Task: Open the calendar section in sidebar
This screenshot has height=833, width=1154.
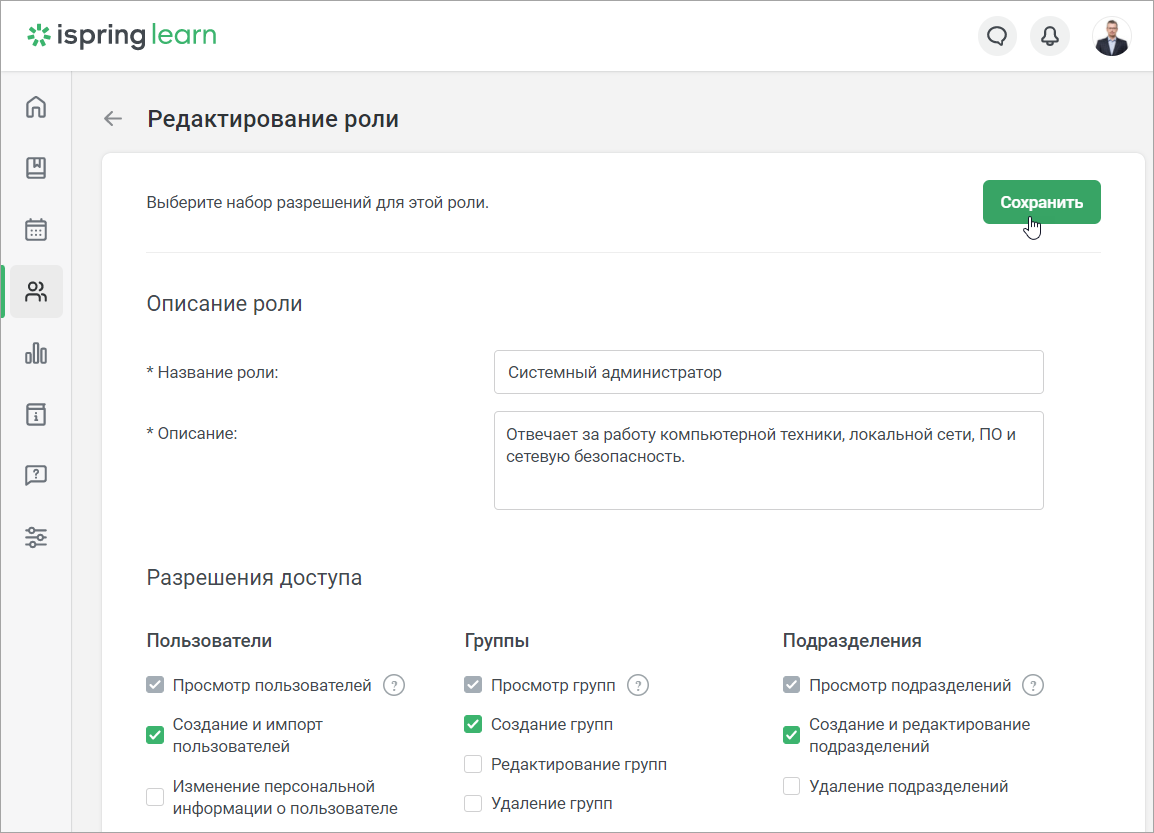Action: point(36,230)
